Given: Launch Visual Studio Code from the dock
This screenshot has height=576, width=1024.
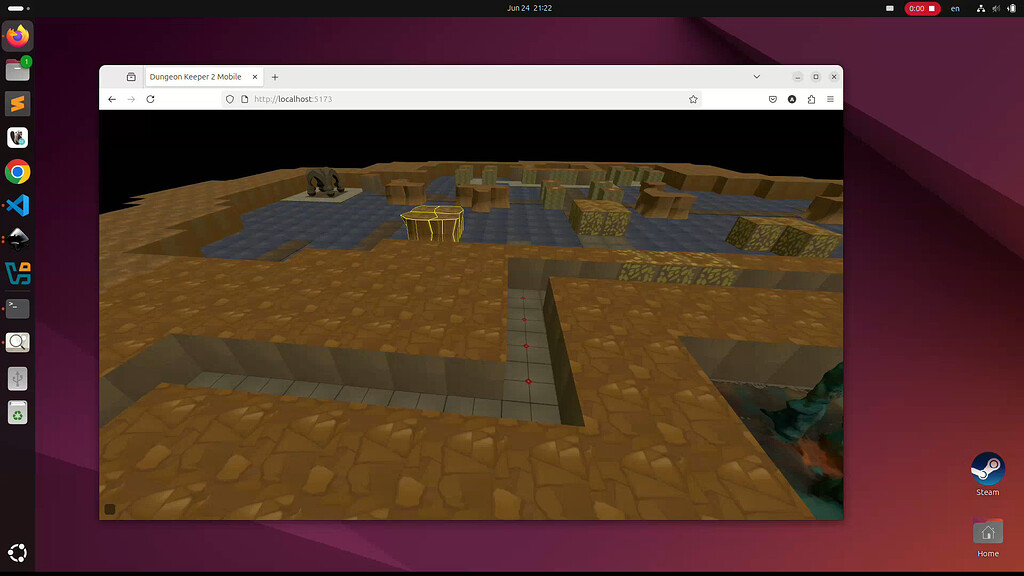Looking at the screenshot, I should [17, 206].
